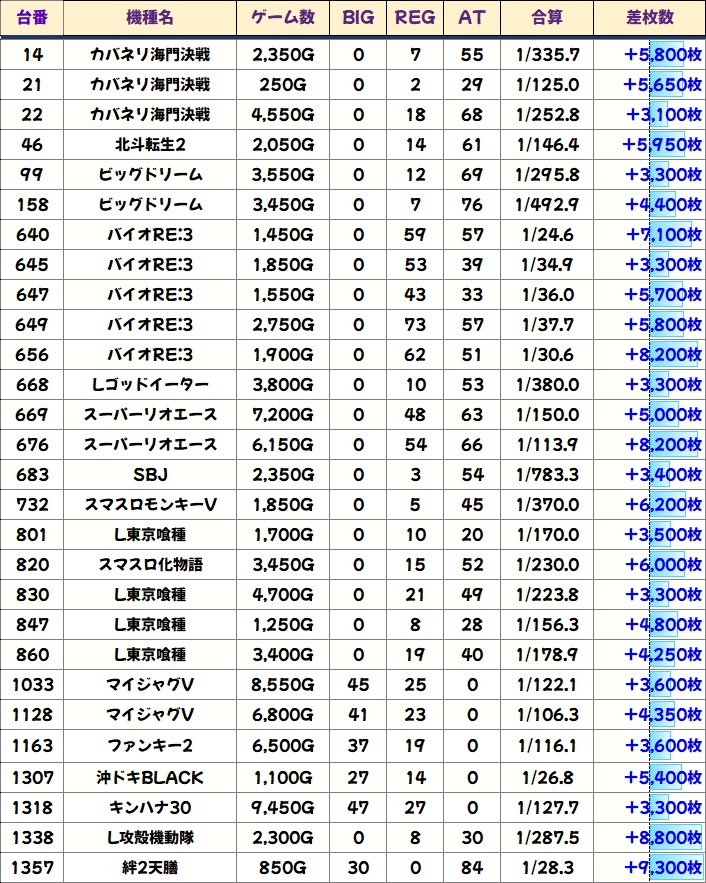Click the スマスロモンキーV machine name
The height and width of the screenshot is (883, 706).
click(x=150, y=505)
